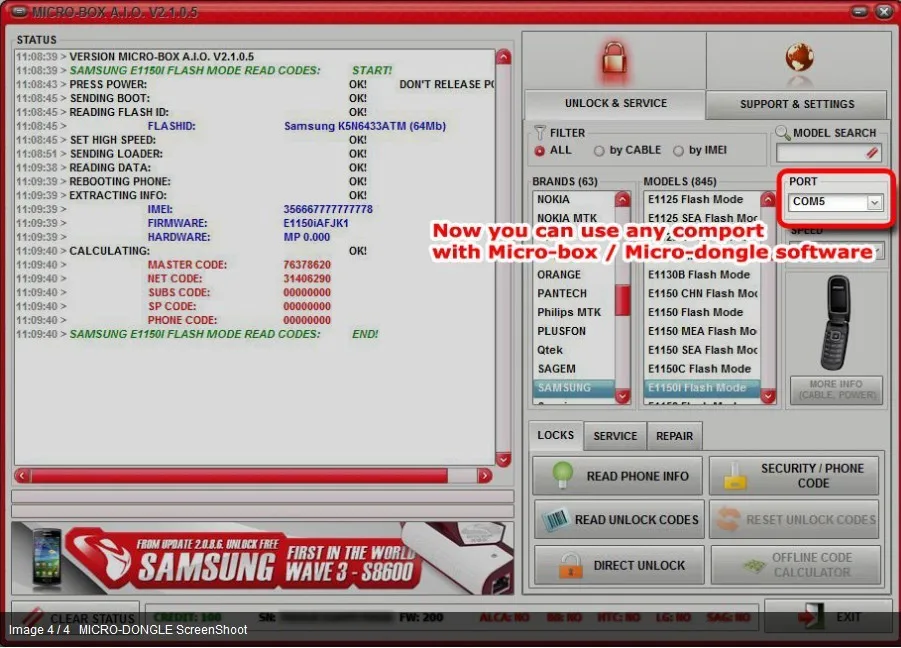Select E1150 MEA Flash Mode model
Screen dimensions: 901x648
pyautogui.click(x=702, y=331)
